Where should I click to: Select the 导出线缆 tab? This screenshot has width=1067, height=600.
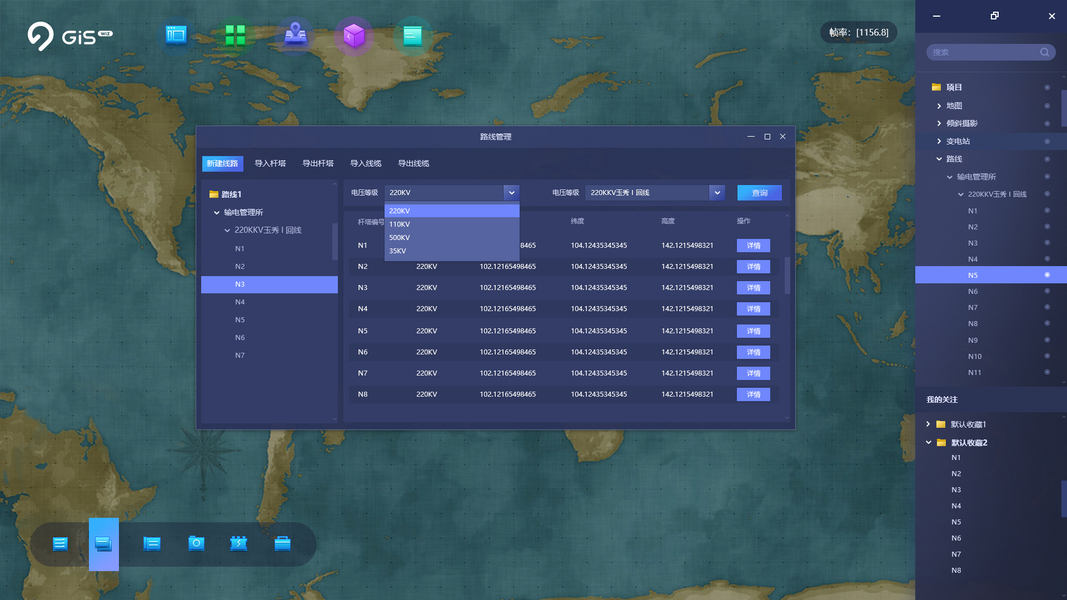tap(413, 163)
